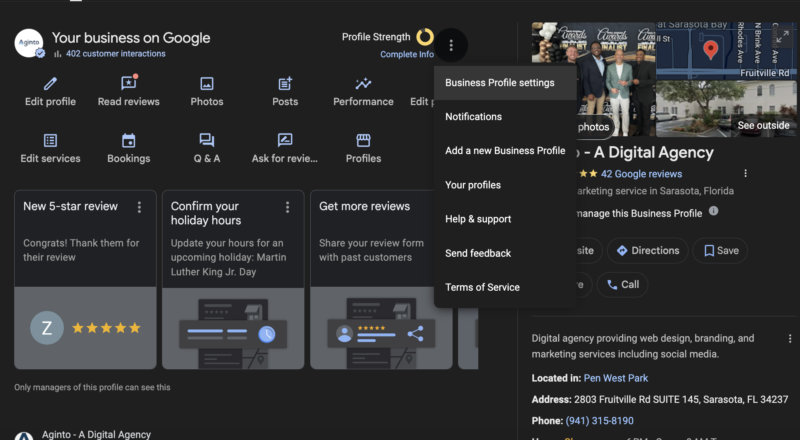Open options on New 5-star review card
Screen dimensions: 800x440
[139, 207]
